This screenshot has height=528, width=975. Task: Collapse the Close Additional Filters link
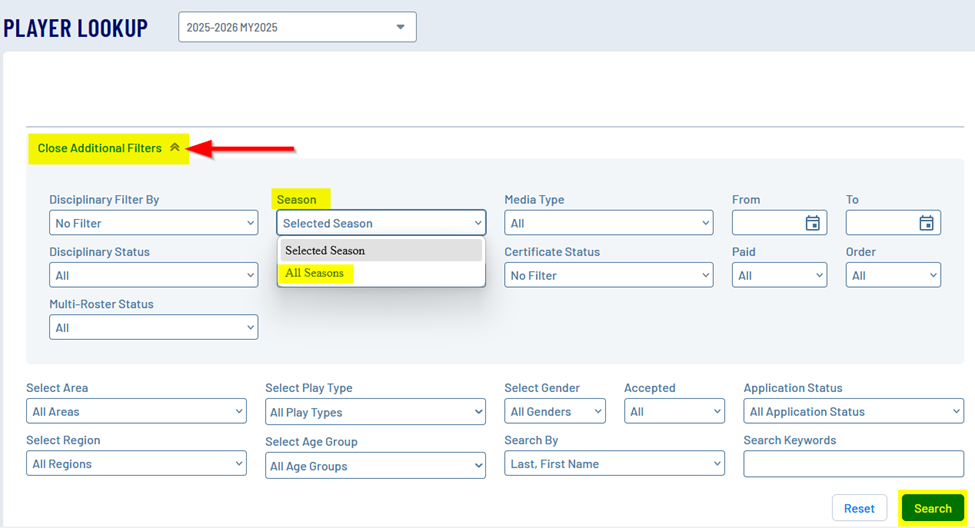pyautogui.click(x=100, y=148)
